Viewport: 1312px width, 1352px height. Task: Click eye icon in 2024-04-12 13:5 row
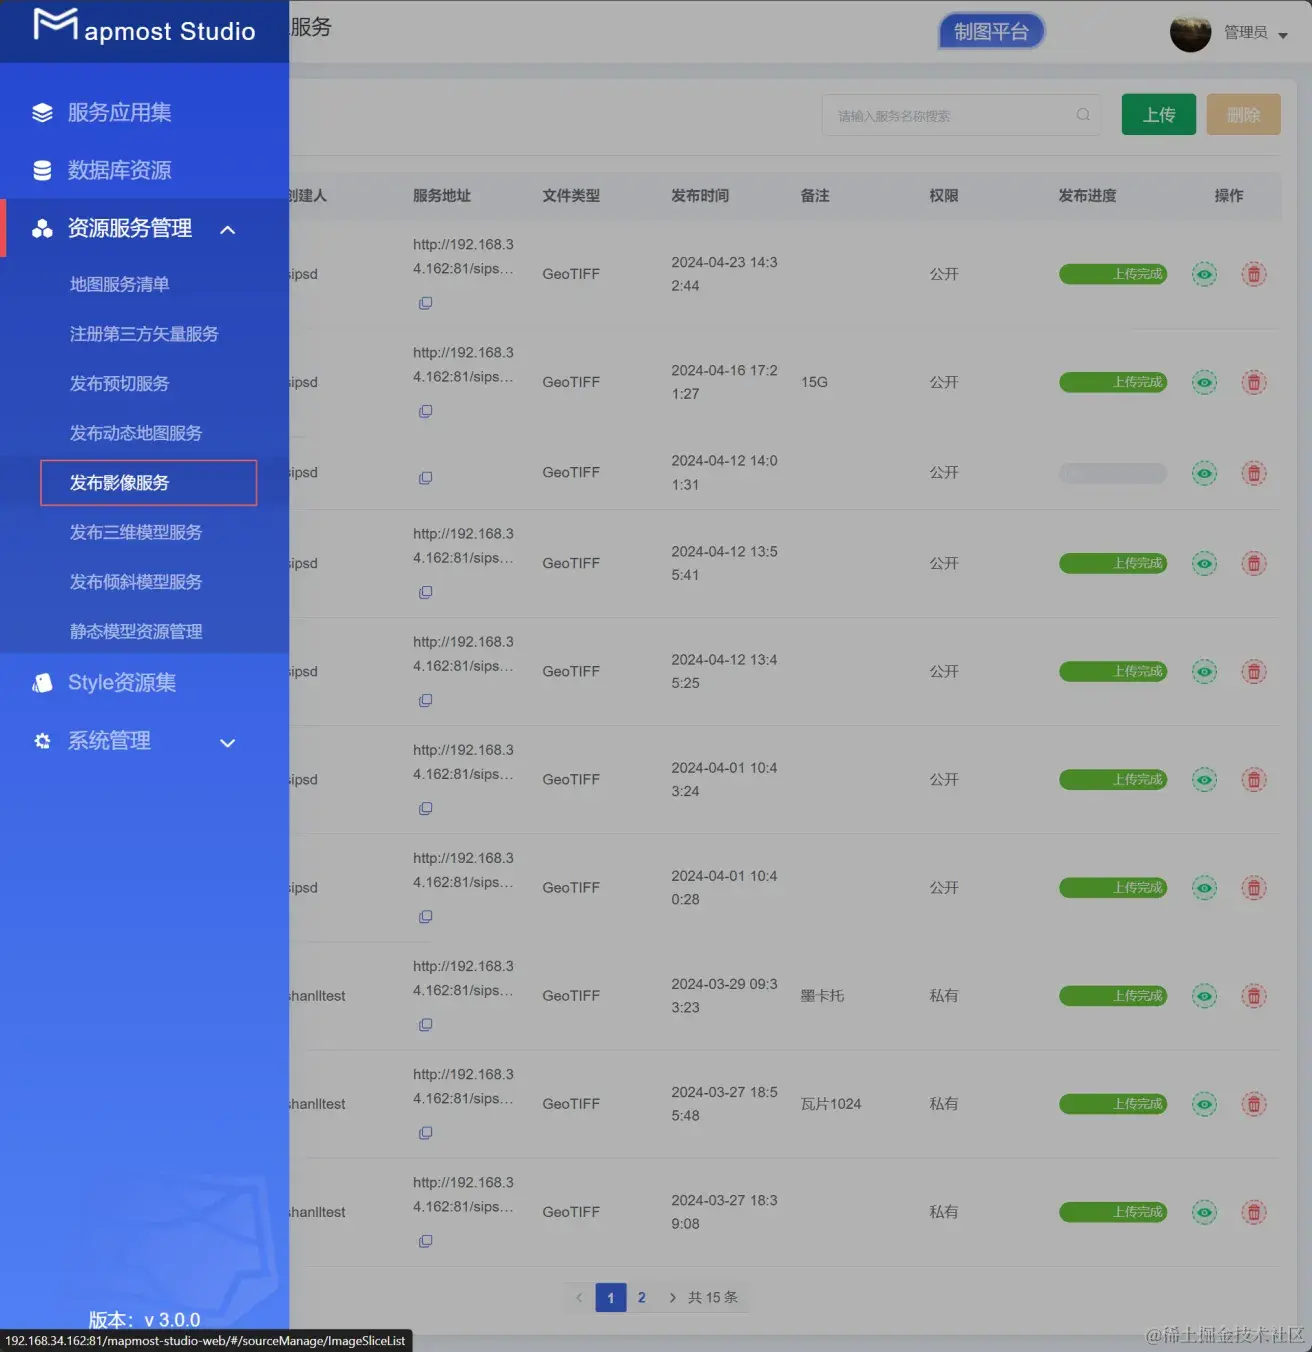pyautogui.click(x=1205, y=564)
